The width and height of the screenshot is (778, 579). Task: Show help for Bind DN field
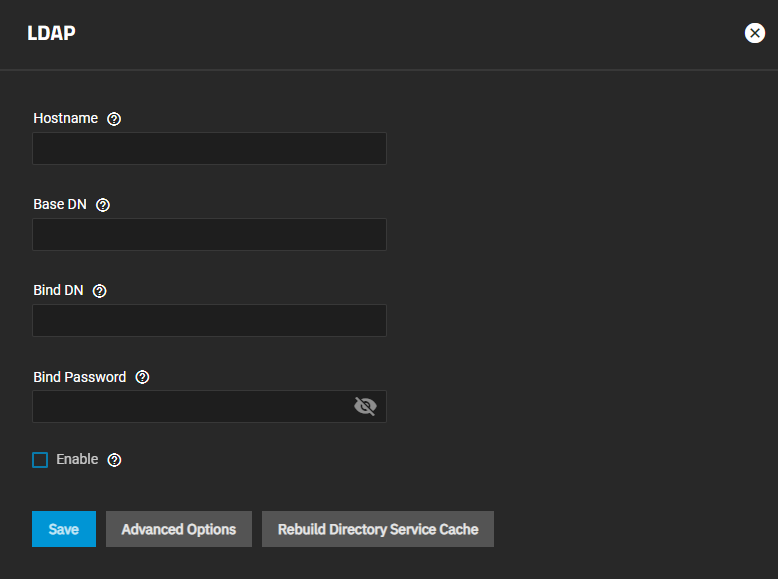tap(99, 291)
